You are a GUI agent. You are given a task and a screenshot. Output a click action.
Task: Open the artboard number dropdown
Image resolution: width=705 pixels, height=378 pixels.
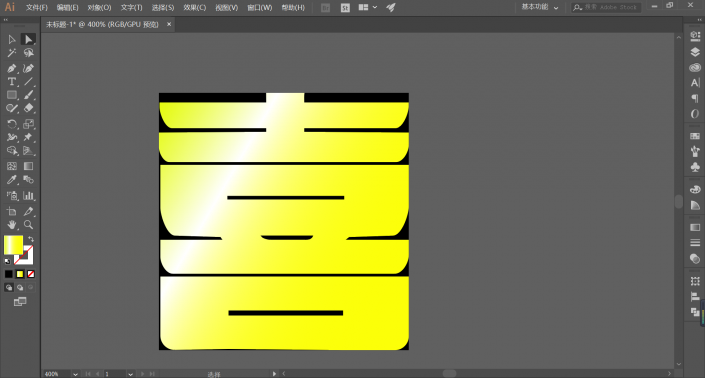tap(130, 374)
